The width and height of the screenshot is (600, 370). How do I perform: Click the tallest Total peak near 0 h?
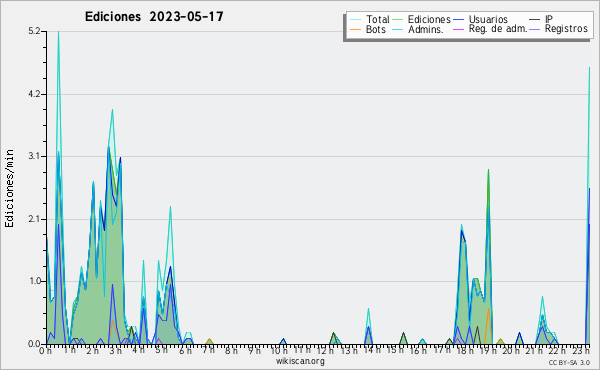[58, 32]
